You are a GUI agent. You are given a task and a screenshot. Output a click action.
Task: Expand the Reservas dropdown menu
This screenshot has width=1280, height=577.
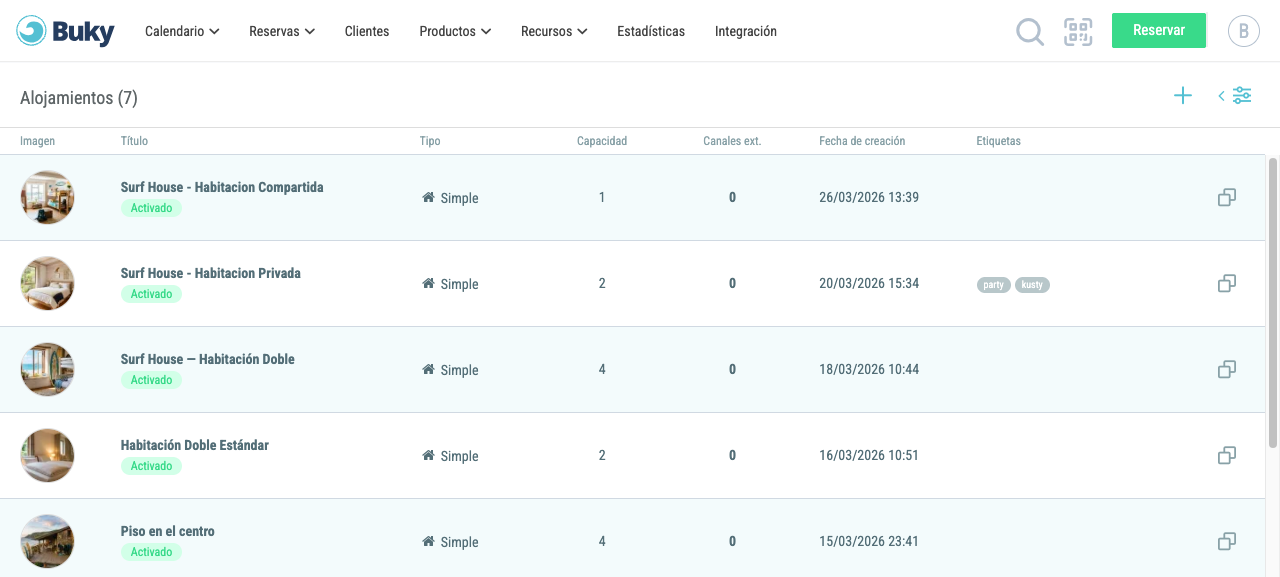tap(282, 31)
